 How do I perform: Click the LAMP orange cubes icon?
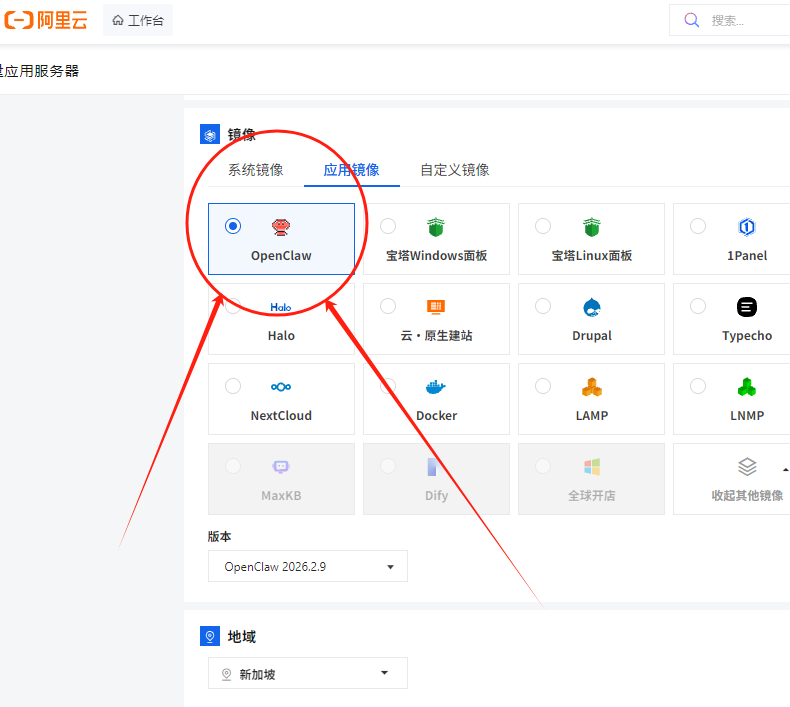[x=591, y=387]
